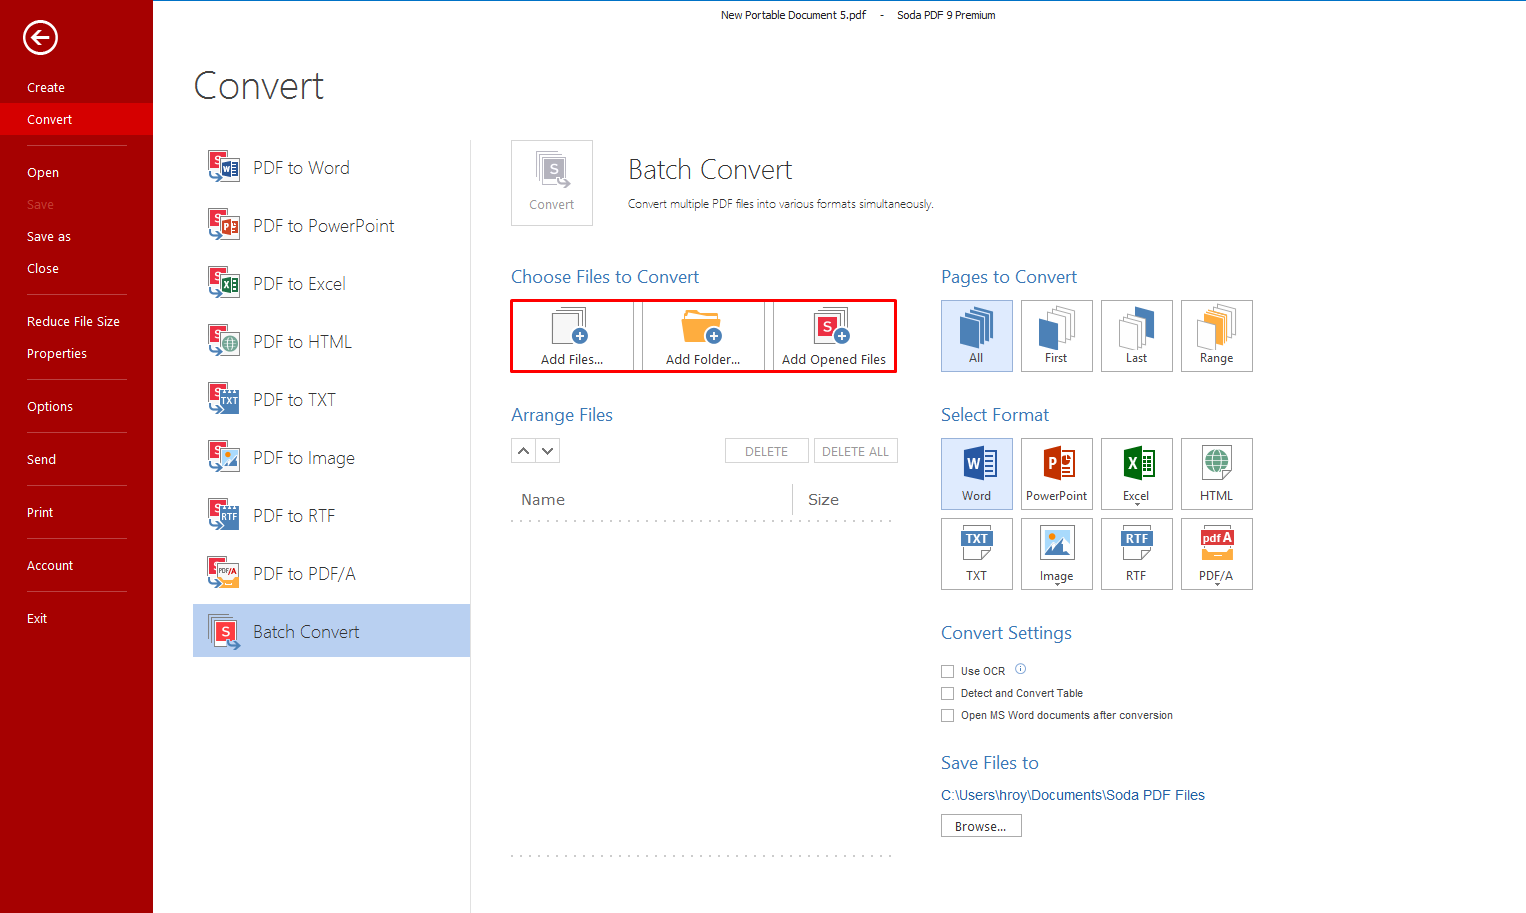This screenshot has width=1526, height=913.
Task: Click the Add Opened Files icon
Action: (832, 327)
